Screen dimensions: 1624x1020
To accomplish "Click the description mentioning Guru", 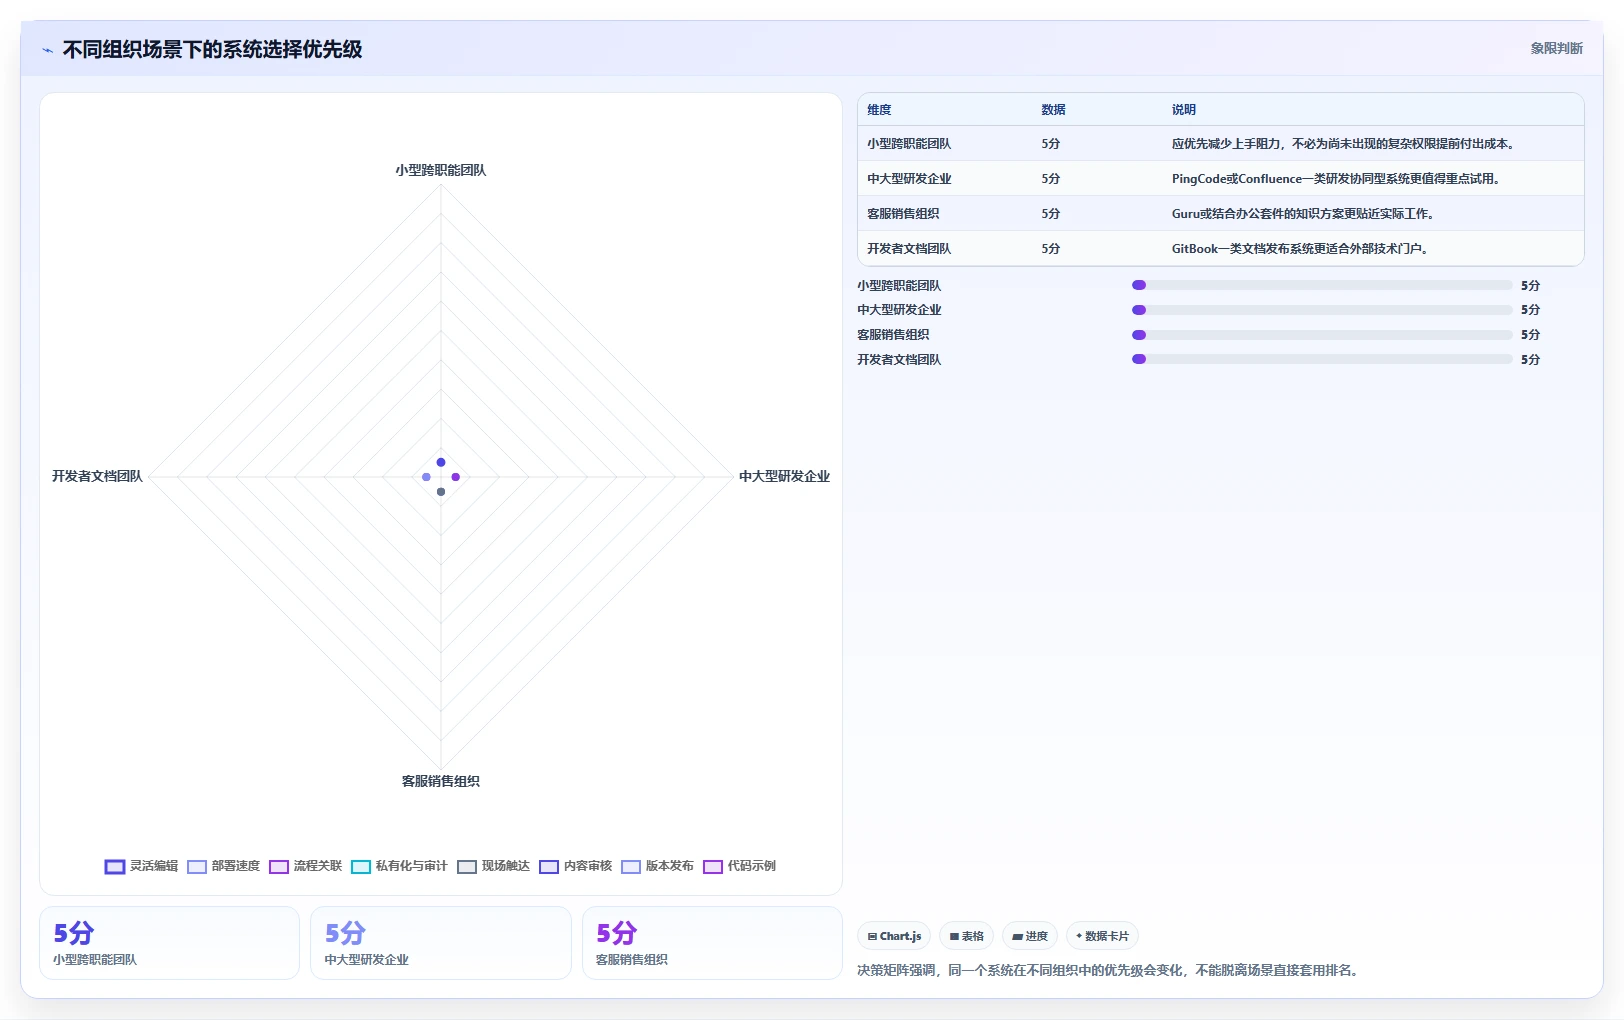I will point(1305,214).
